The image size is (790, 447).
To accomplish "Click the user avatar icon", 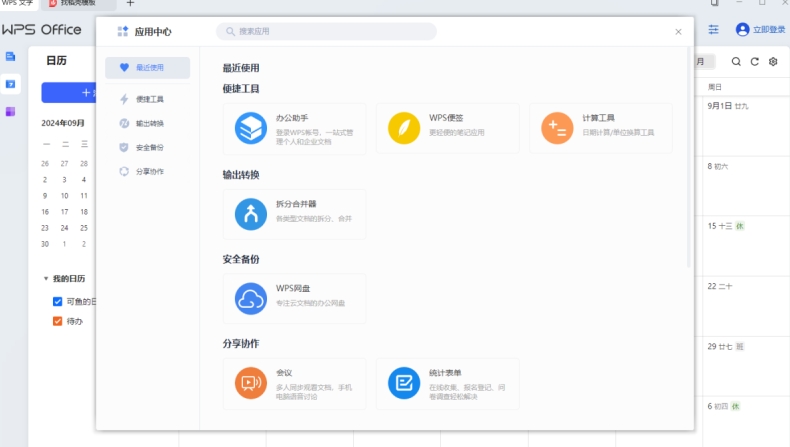I will click(742, 30).
